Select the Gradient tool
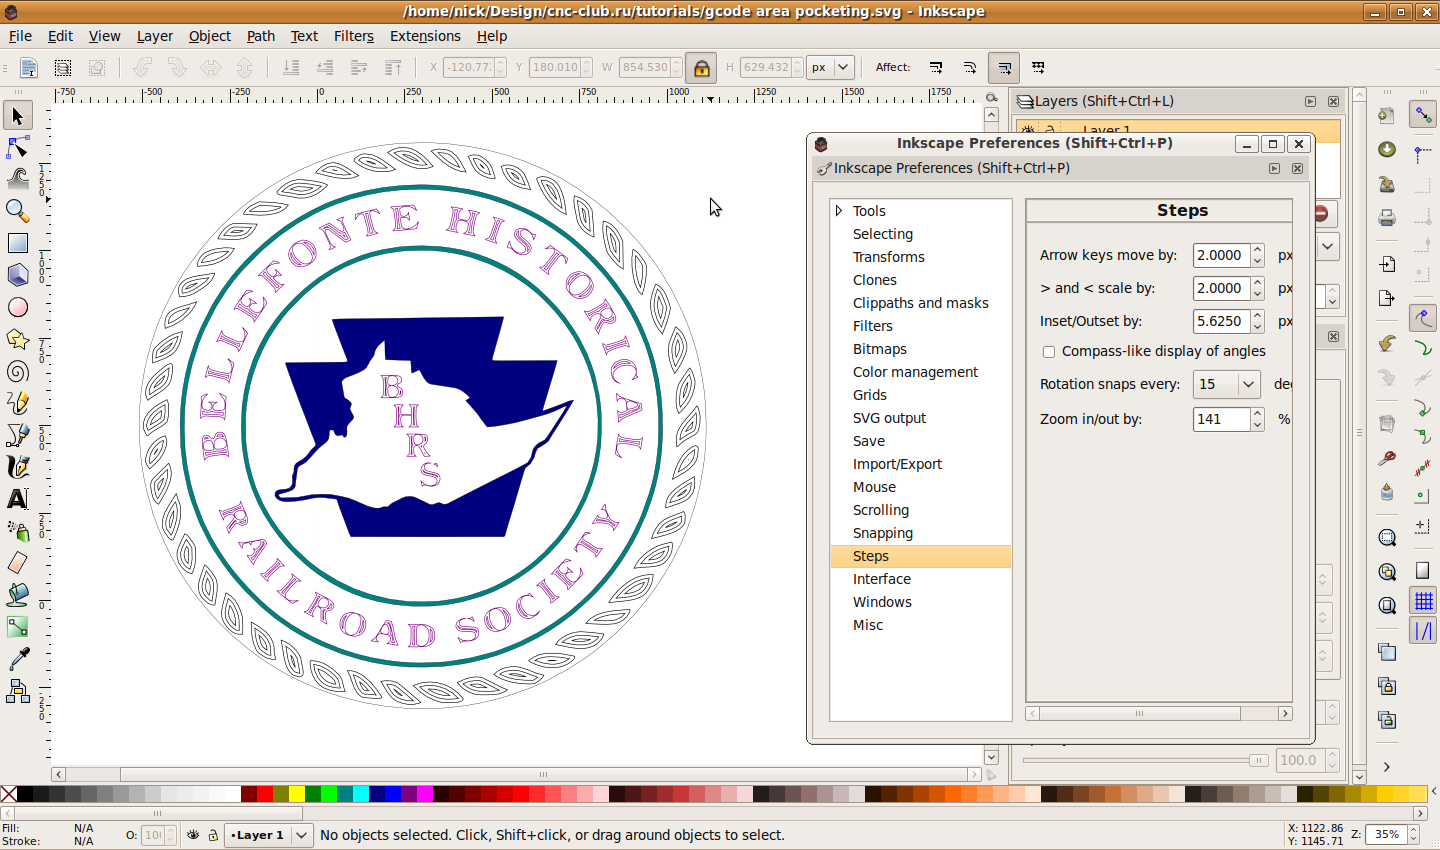The width and height of the screenshot is (1440, 850). pos(18,627)
